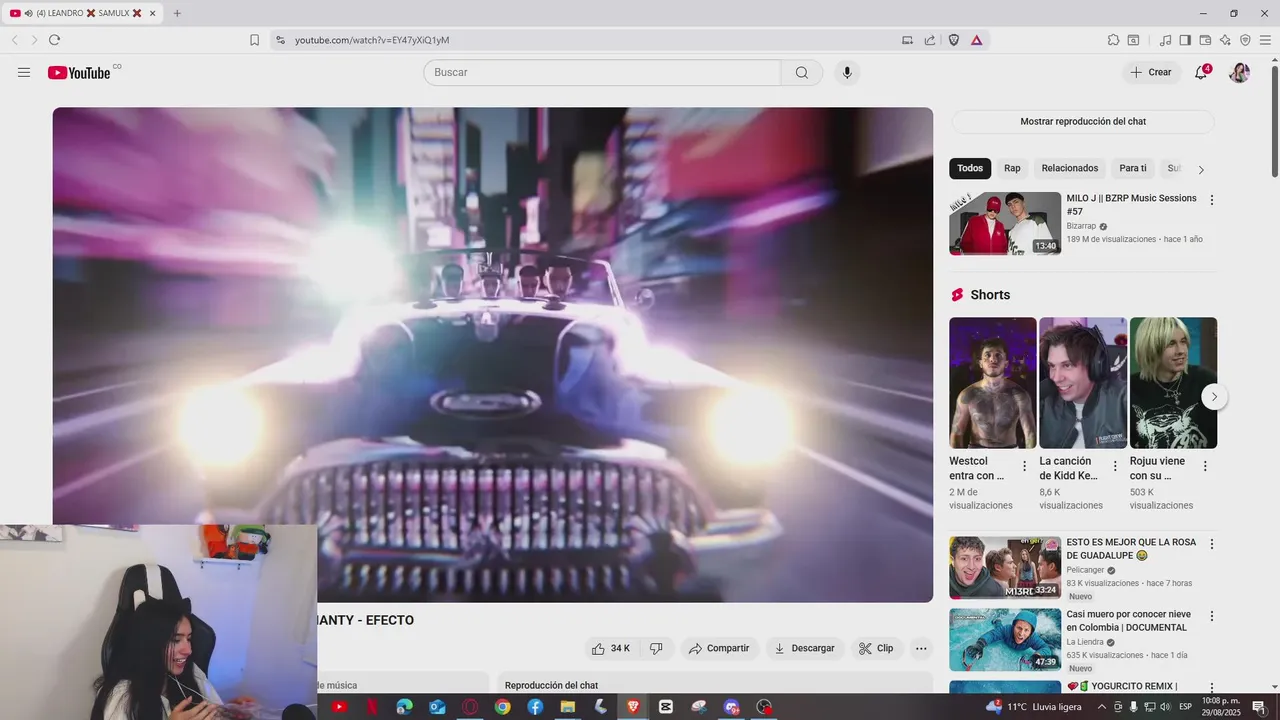Click the Buscar search field

click(x=602, y=72)
